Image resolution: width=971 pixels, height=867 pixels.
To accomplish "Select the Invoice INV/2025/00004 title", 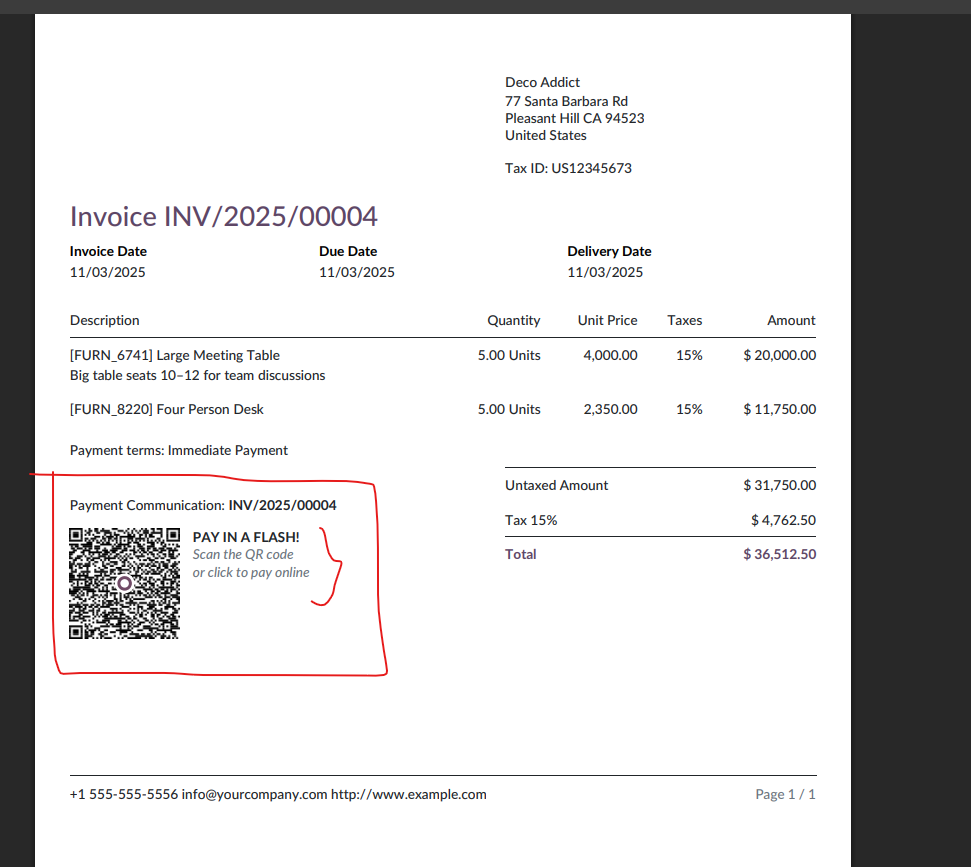I will click(223, 217).
